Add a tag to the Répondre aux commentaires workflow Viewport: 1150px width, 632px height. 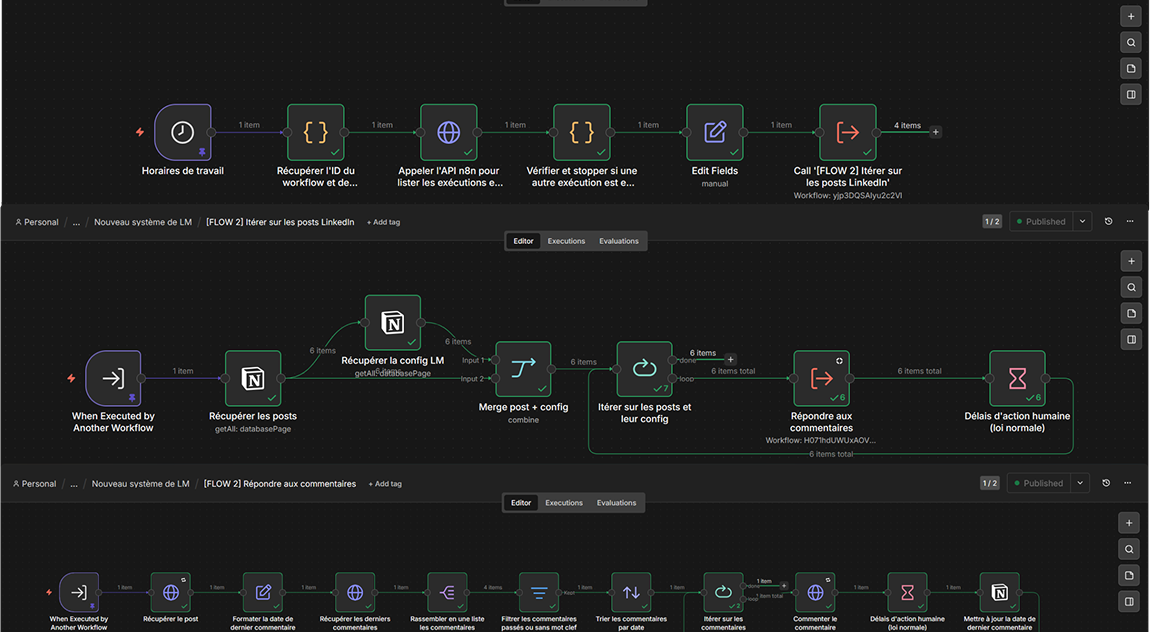point(385,484)
